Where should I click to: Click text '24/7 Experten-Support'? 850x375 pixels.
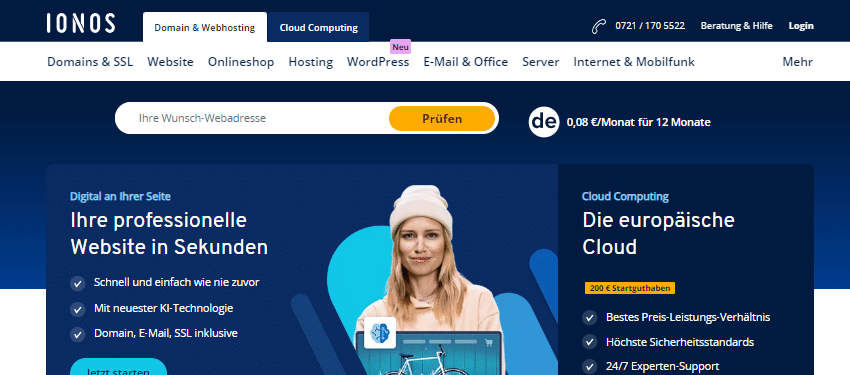point(662,367)
